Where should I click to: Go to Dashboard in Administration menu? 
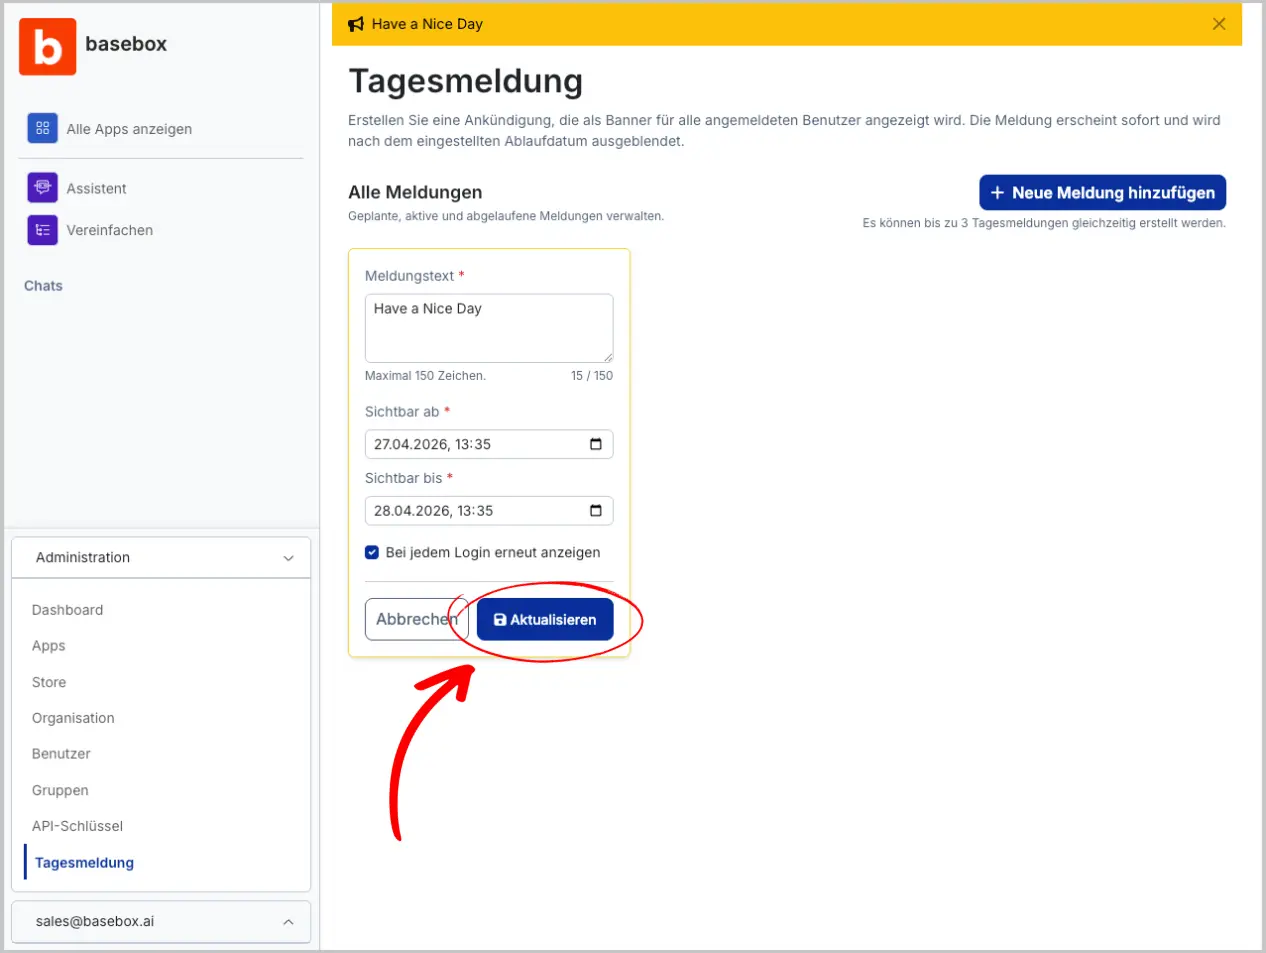tap(67, 610)
